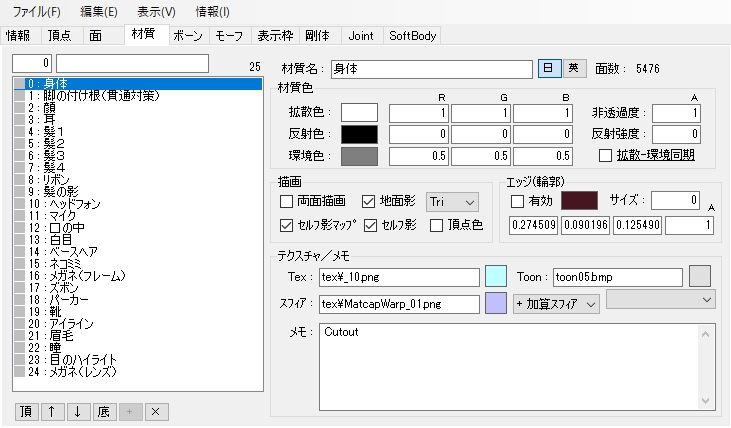Select material 1 : 脚の付け根(貫通対策)
This screenshot has height=428, width=731.
point(138,96)
